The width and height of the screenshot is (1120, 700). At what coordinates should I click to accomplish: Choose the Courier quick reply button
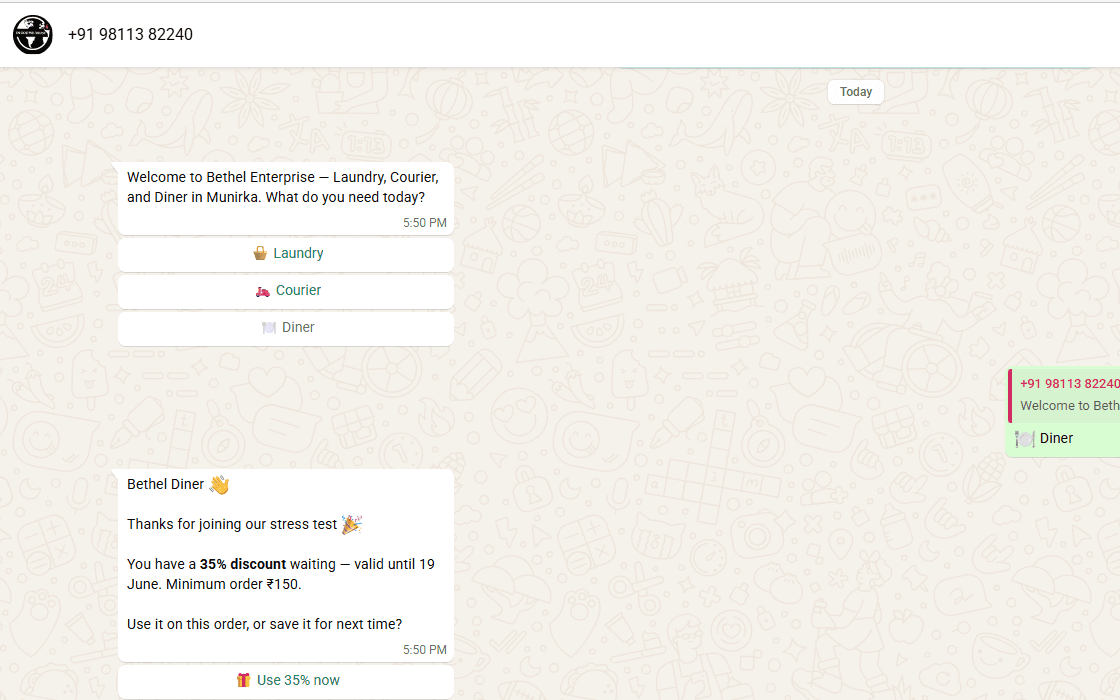click(x=286, y=291)
